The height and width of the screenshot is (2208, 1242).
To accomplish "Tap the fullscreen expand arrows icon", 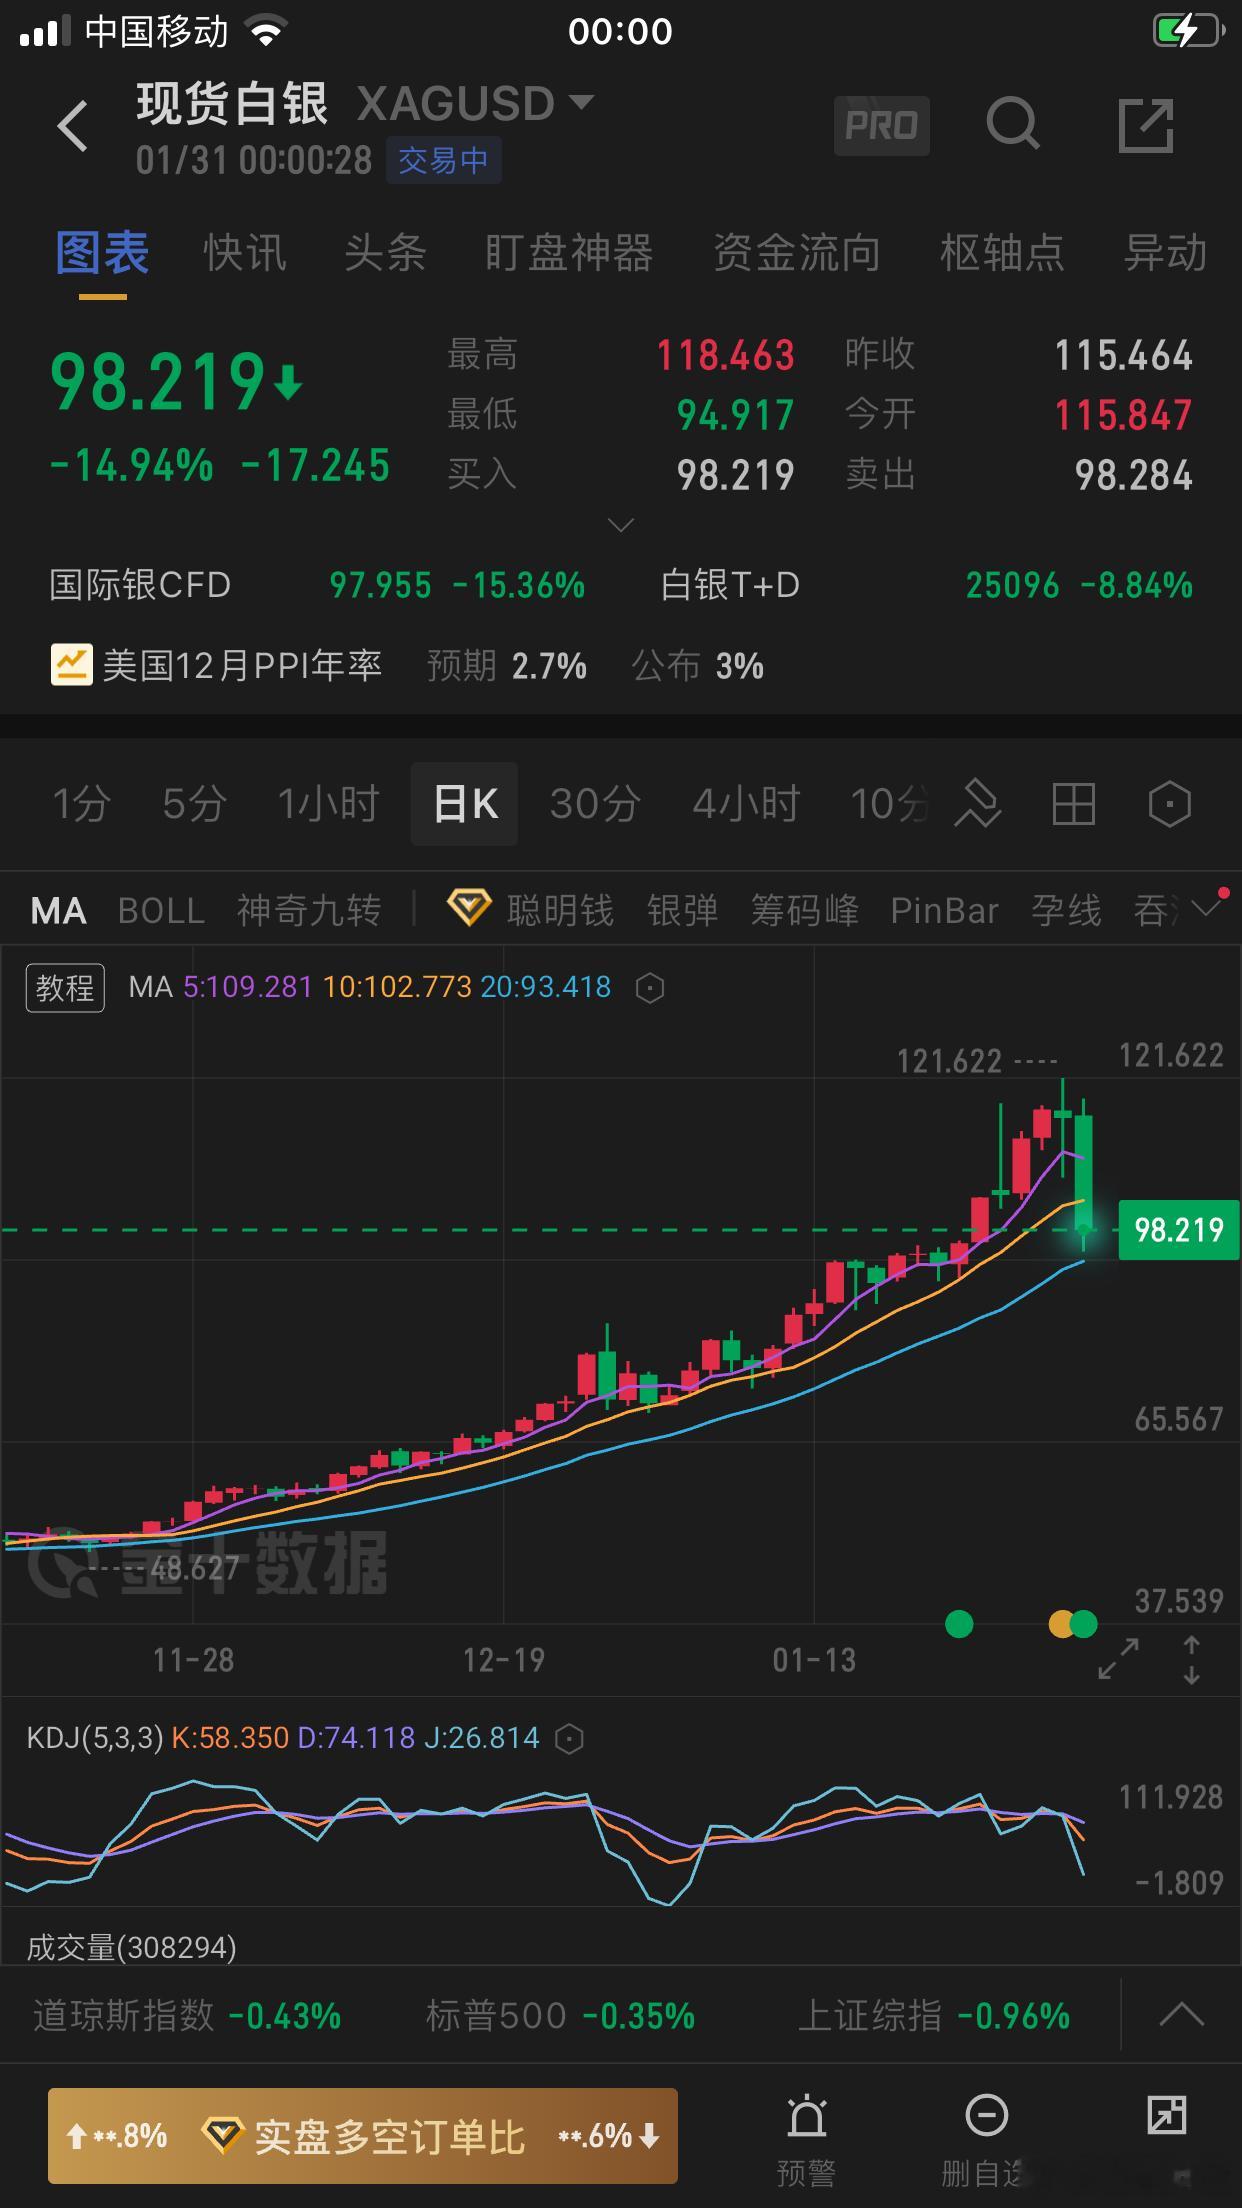I will [x=1118, y=1659].
